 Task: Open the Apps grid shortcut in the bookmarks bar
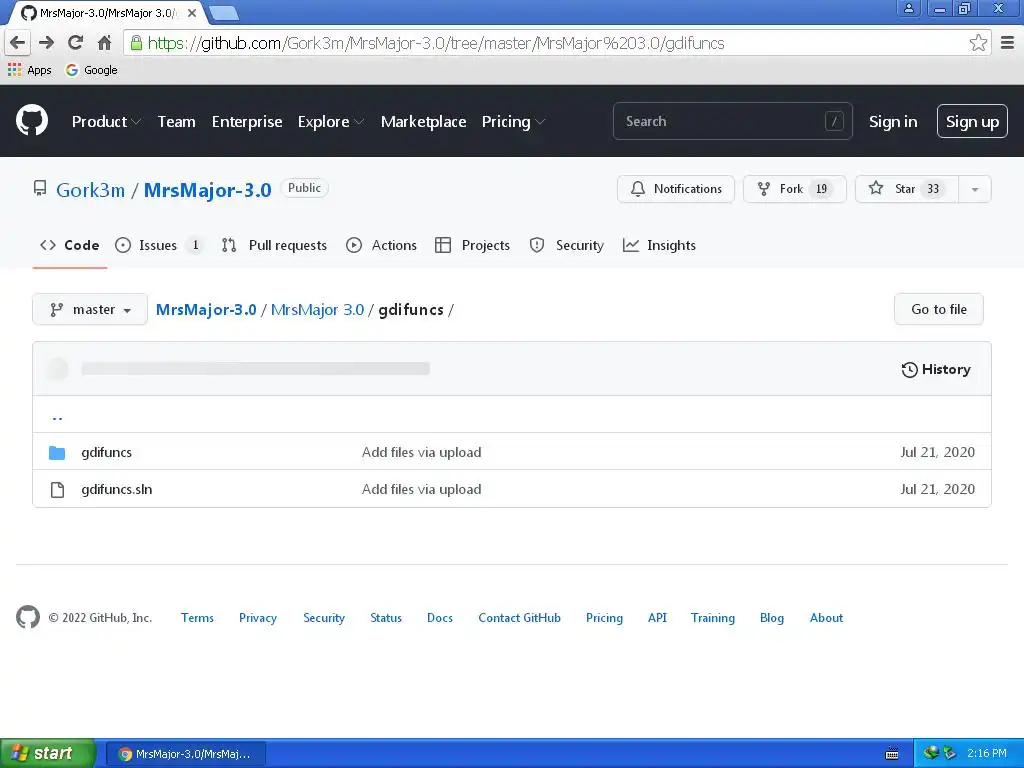pos(29,70)
